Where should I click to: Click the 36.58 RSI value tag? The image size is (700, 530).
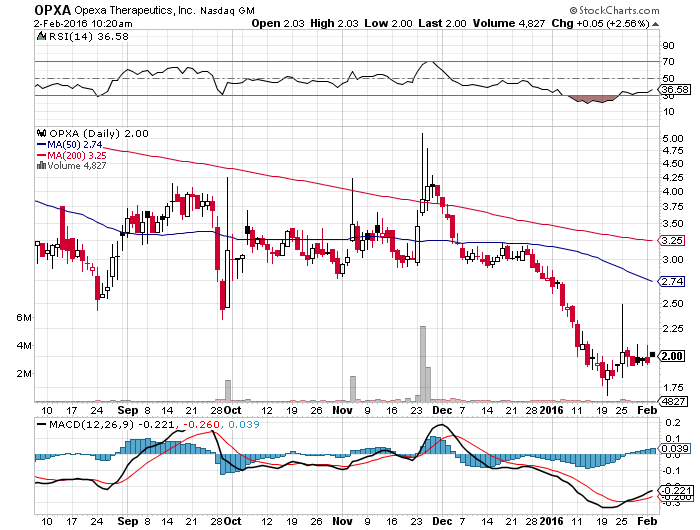[x=674, y=89]
